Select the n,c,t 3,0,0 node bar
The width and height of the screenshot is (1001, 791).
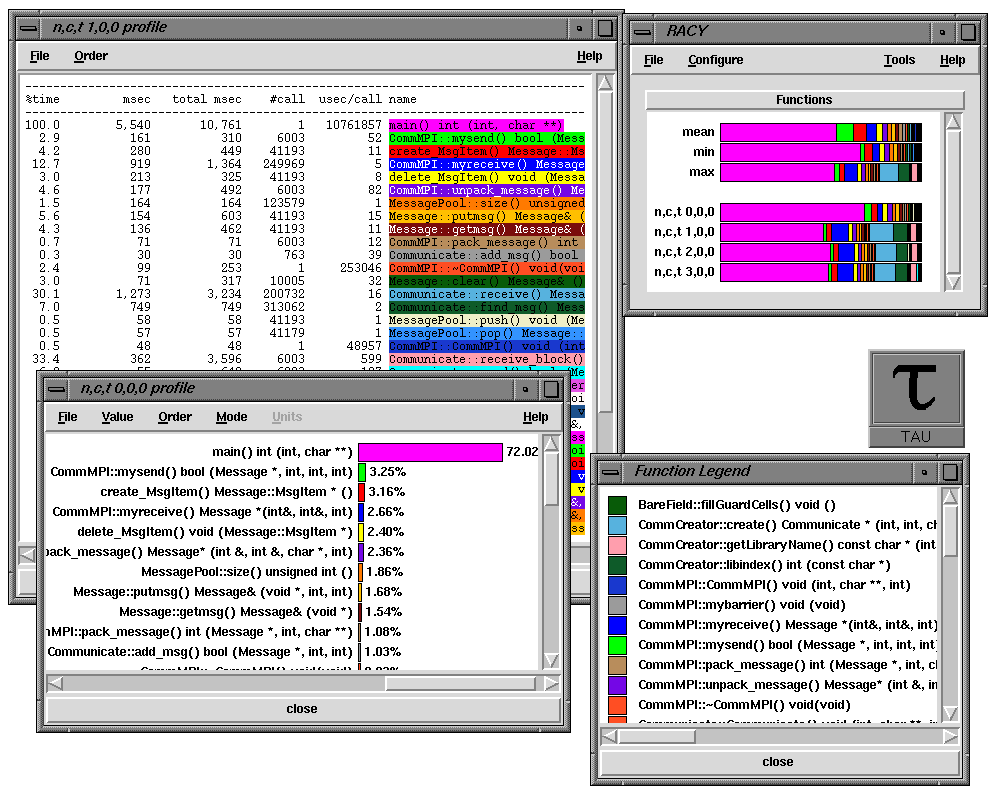tap(821, 272)
